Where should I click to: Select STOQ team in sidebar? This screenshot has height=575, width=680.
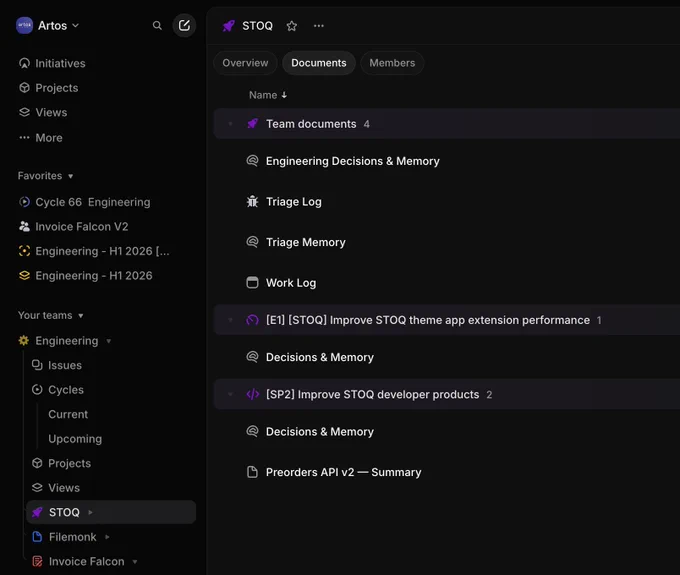click(x=111, y=513)
